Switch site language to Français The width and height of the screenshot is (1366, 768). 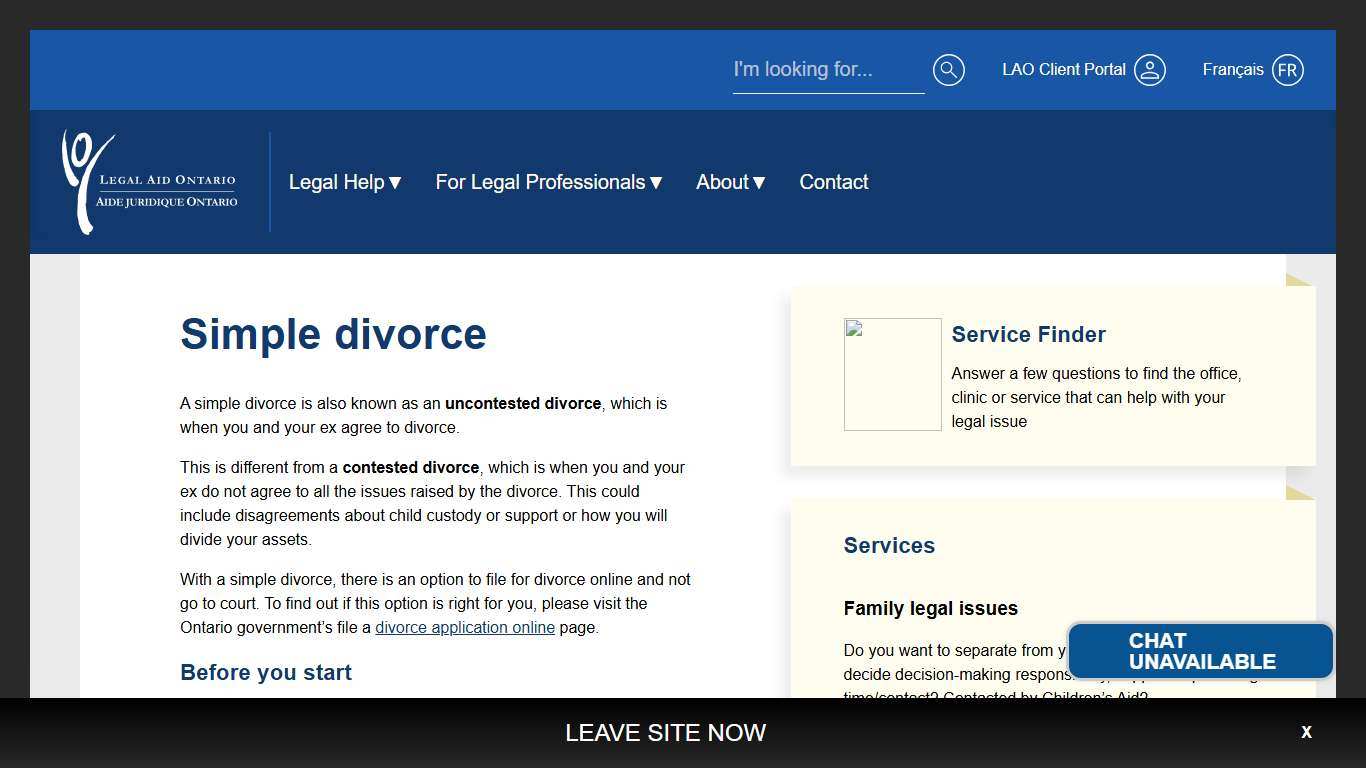(1232, 69)
